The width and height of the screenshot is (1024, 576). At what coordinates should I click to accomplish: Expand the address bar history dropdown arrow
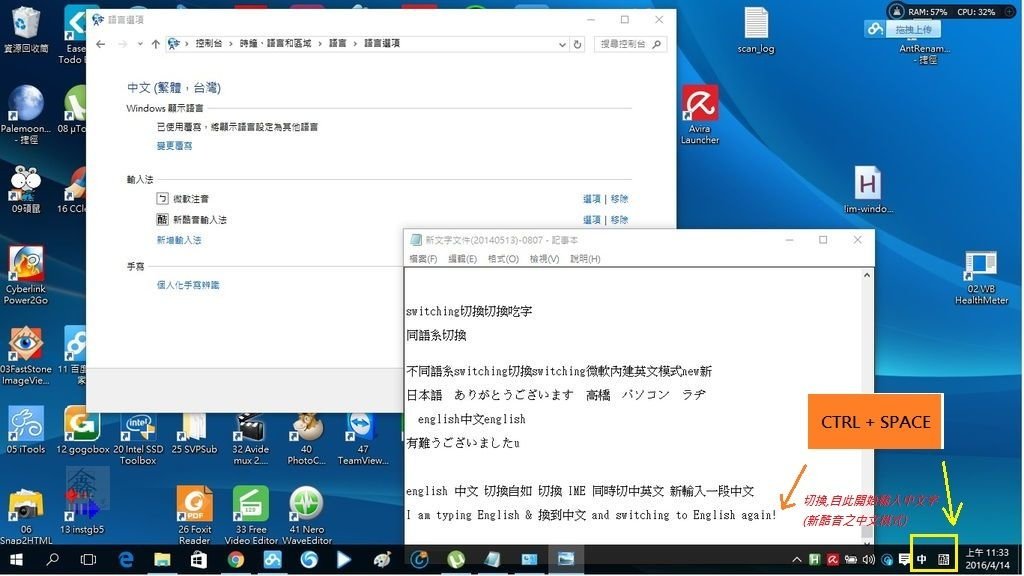(x=562, y=44)
